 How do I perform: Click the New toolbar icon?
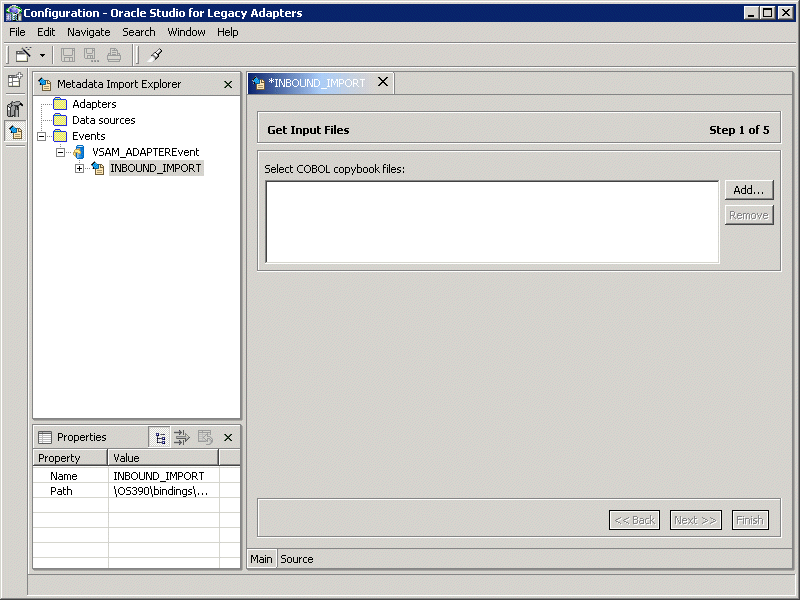23,55
